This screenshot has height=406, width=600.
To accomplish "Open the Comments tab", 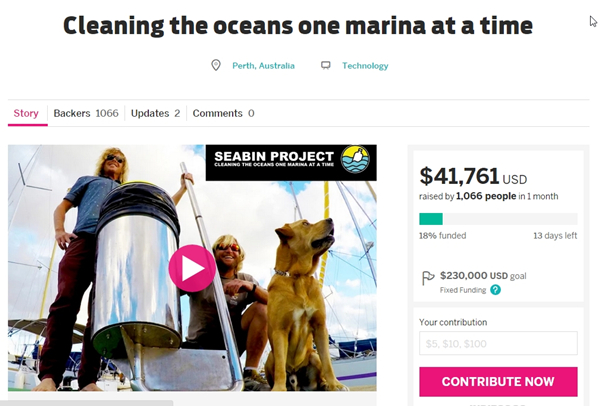I will [x=223, y=113].
